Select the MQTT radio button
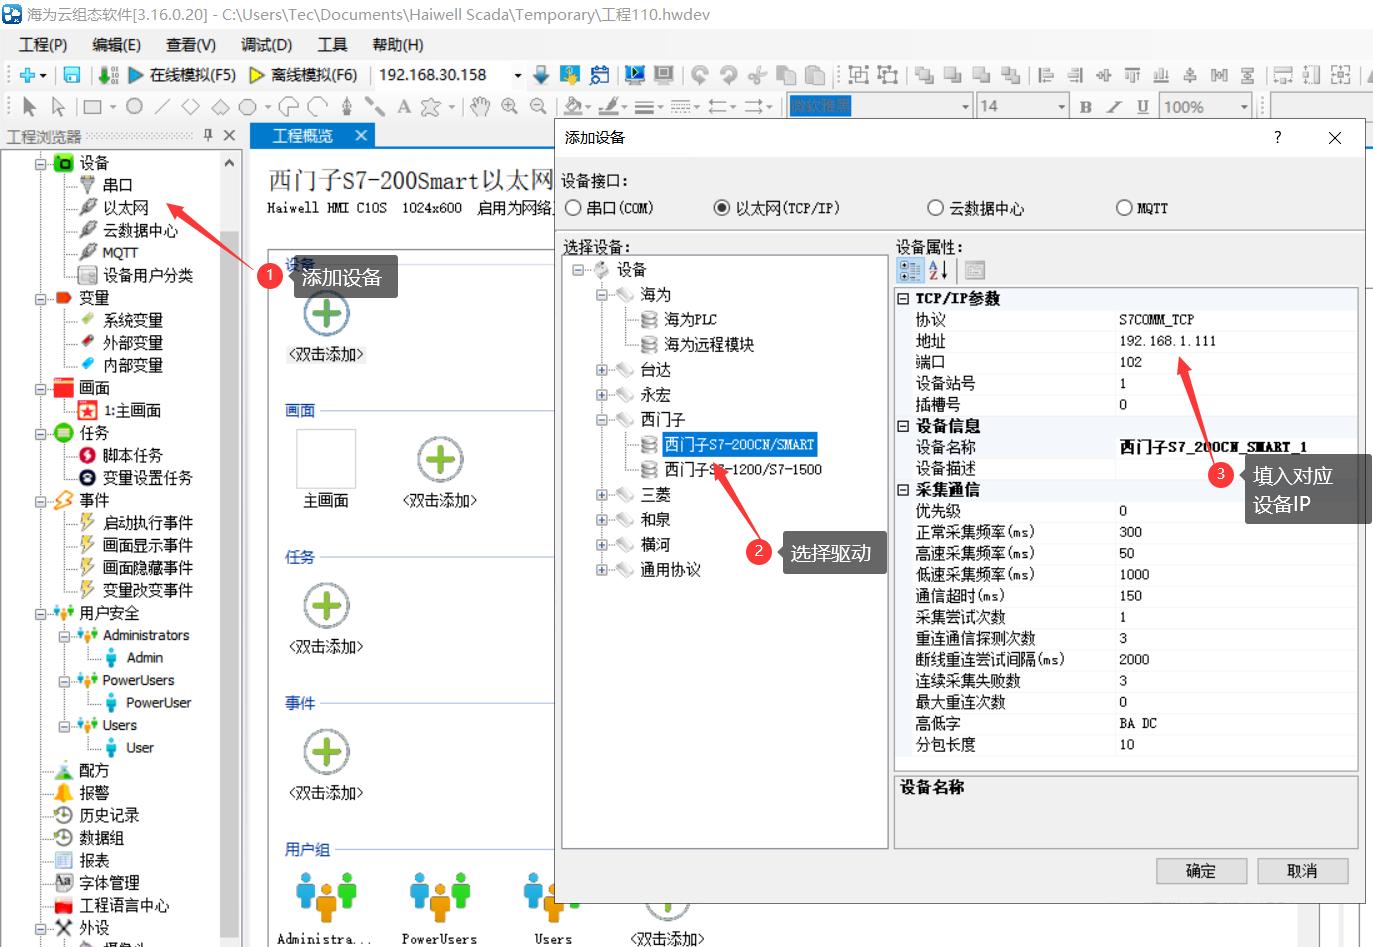 click(x=1124, y=208)
